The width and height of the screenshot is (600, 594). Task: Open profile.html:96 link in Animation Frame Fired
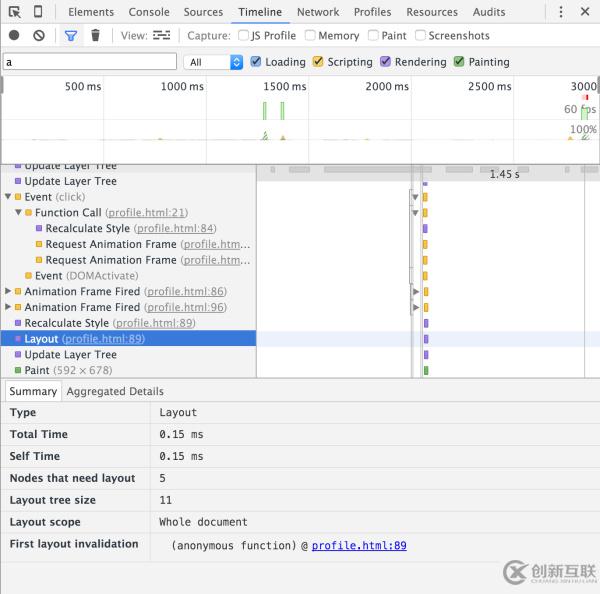point(186,307)
